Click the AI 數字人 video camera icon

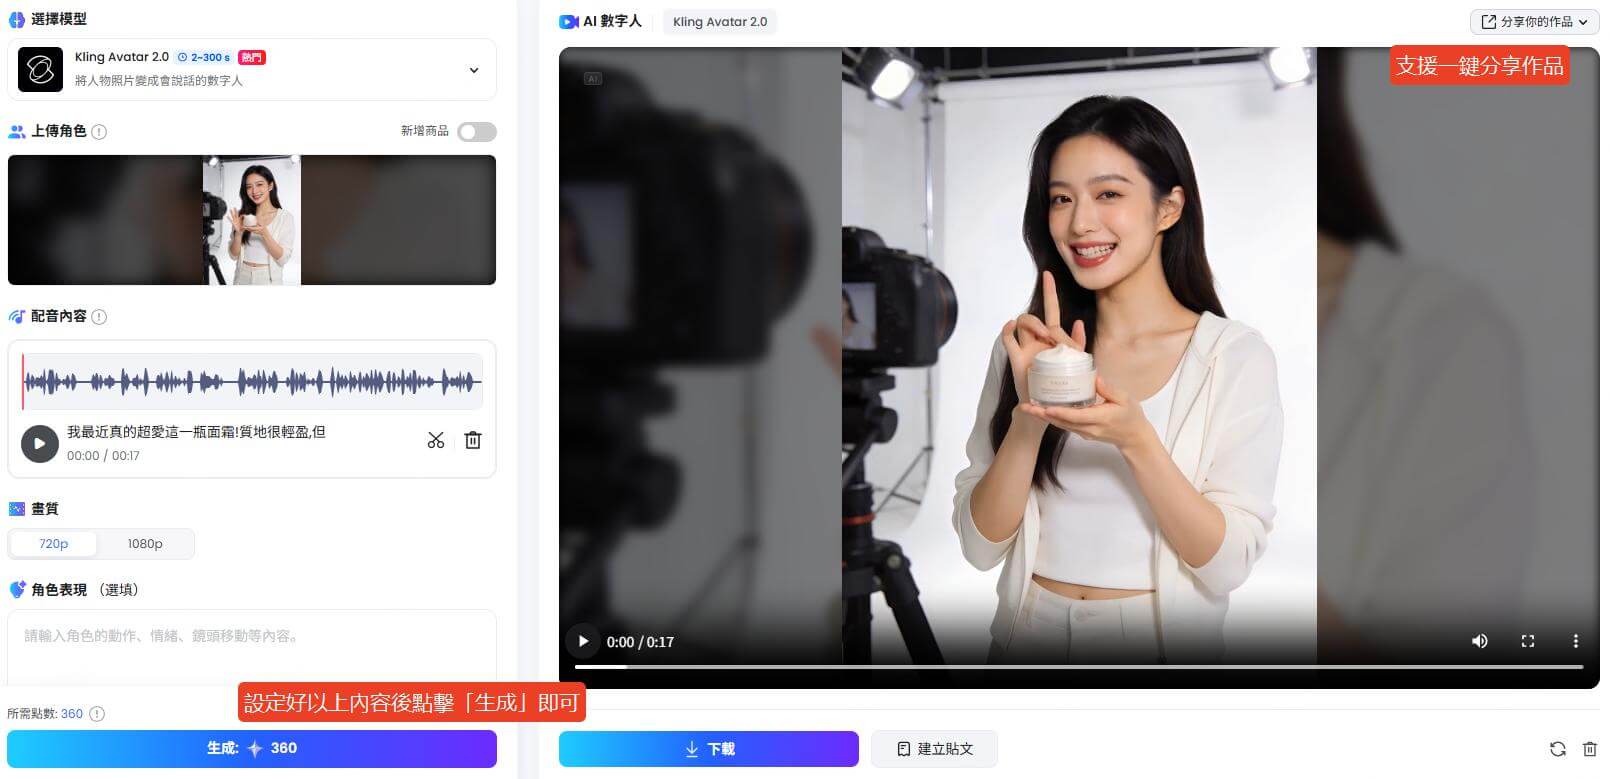569,21
